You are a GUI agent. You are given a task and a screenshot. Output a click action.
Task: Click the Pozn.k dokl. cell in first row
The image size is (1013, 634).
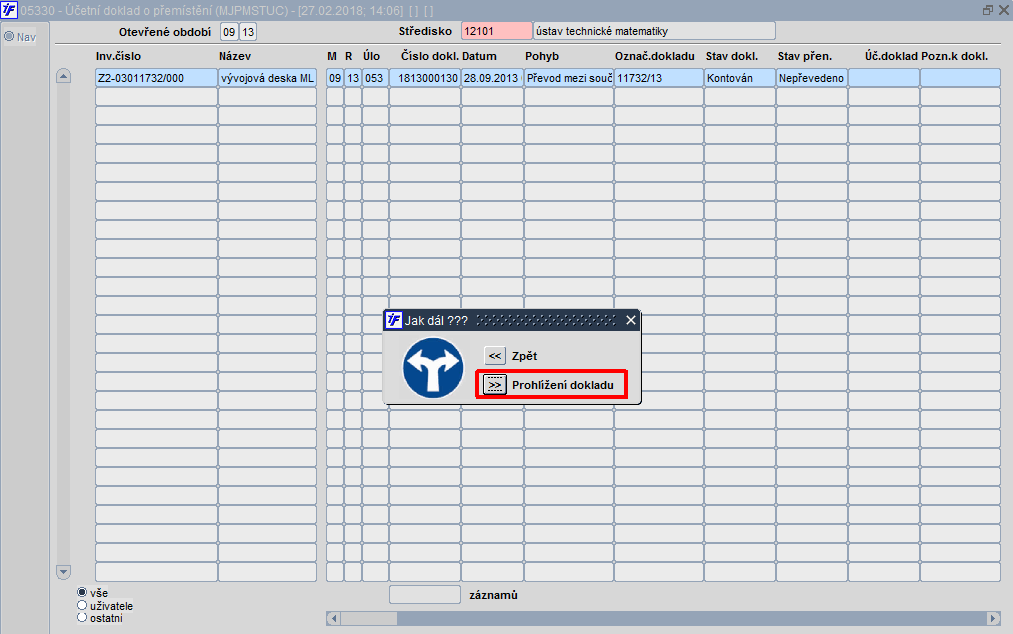(960, 78)
